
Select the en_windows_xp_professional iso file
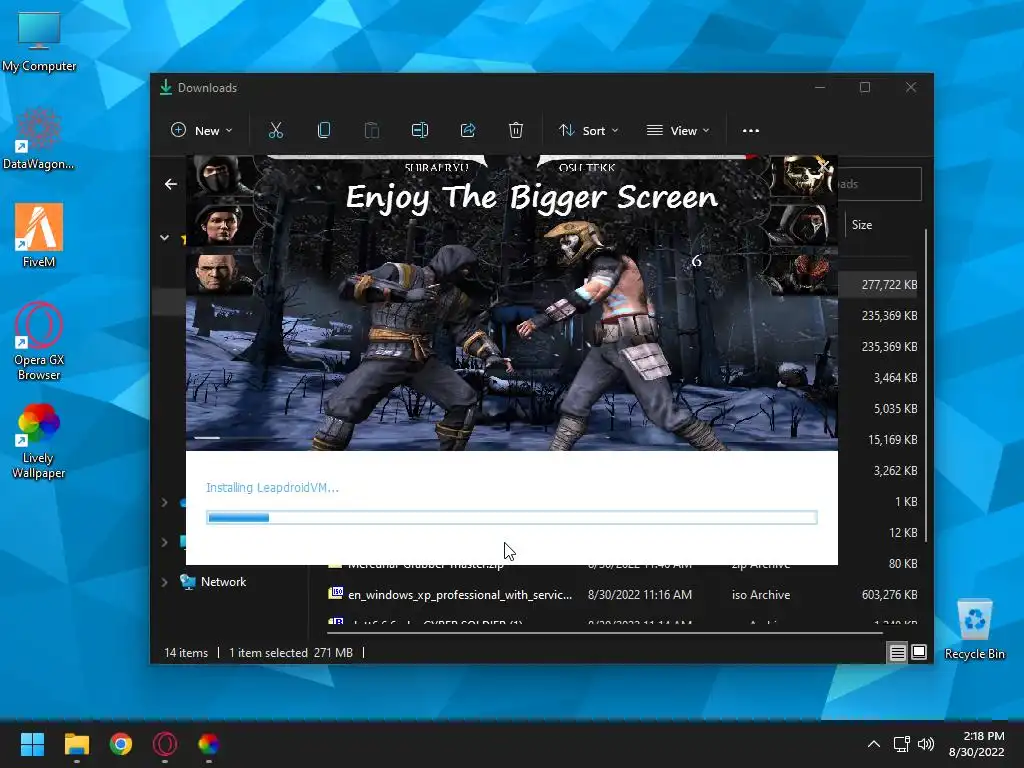(x=460, y=595)
